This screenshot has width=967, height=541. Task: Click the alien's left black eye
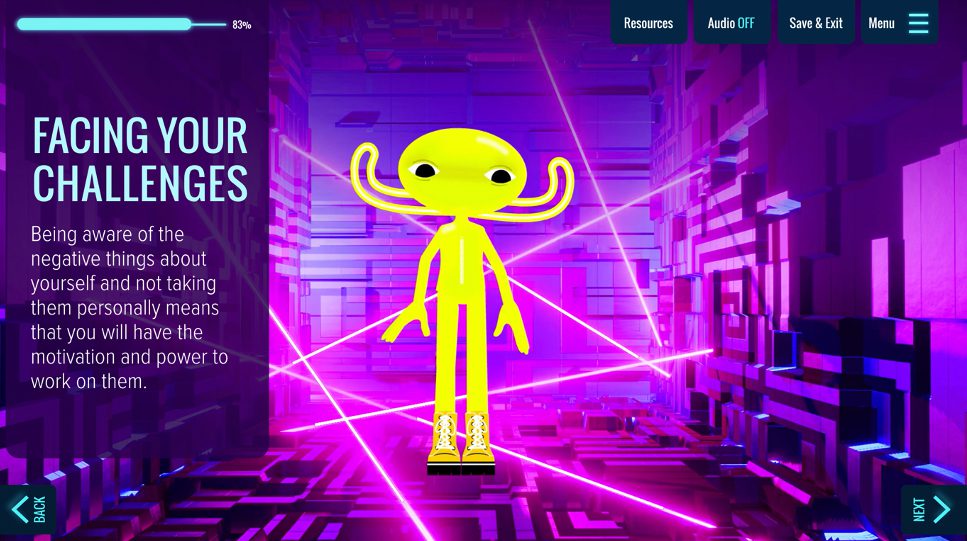coord(426,172)
